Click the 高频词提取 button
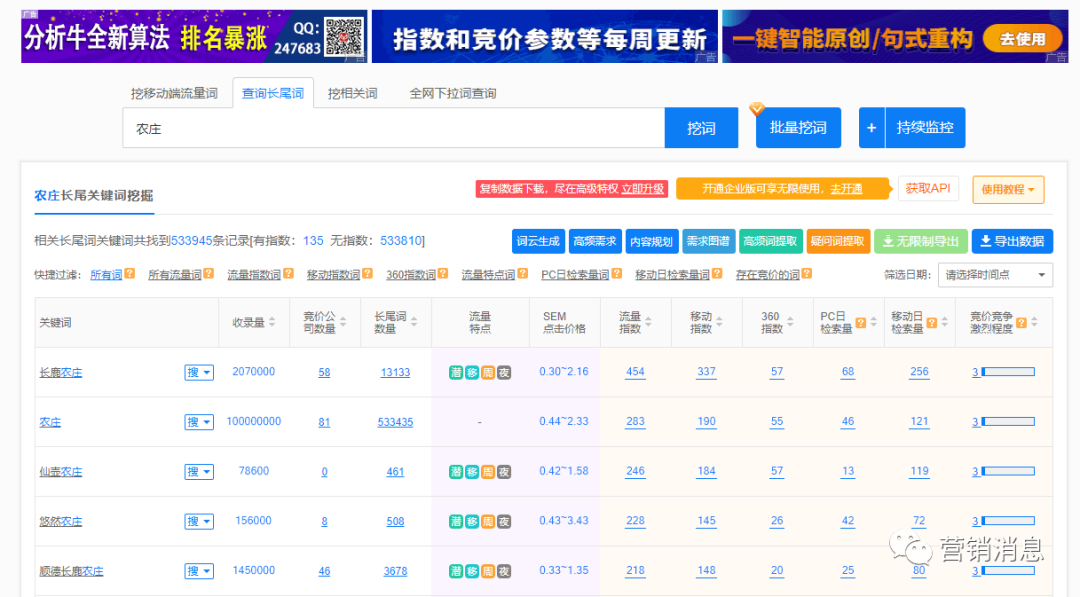This screenshot has width=1080, height=597. click(x=770, y=241)
